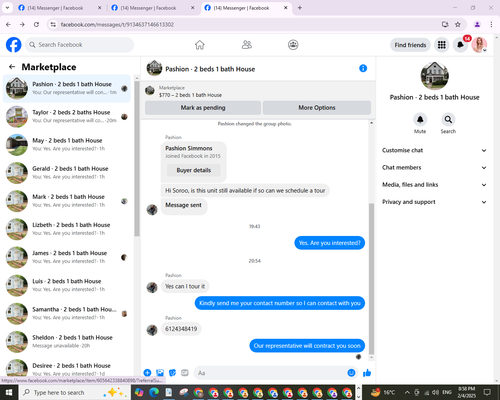Click the browser address bar URL
The height and width of the screenshot is (400, 500).
pyautogui.click(x=117, y=24)
